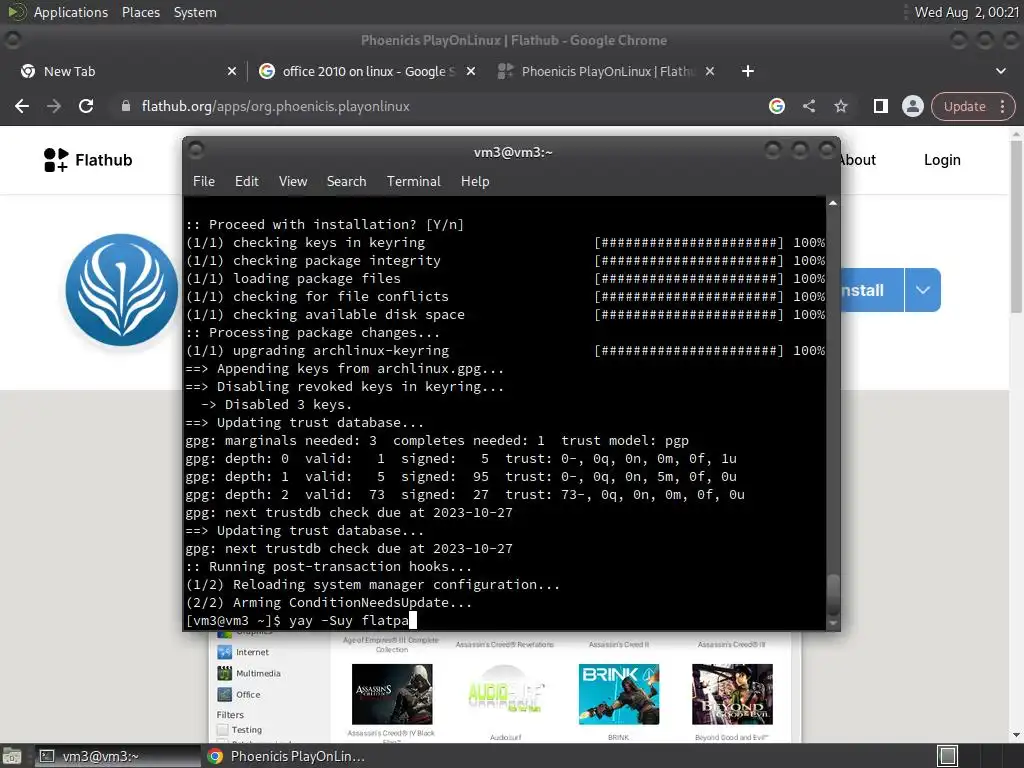The image size is (1024, 768).
Task: Open the System menu
Action: 195,12
